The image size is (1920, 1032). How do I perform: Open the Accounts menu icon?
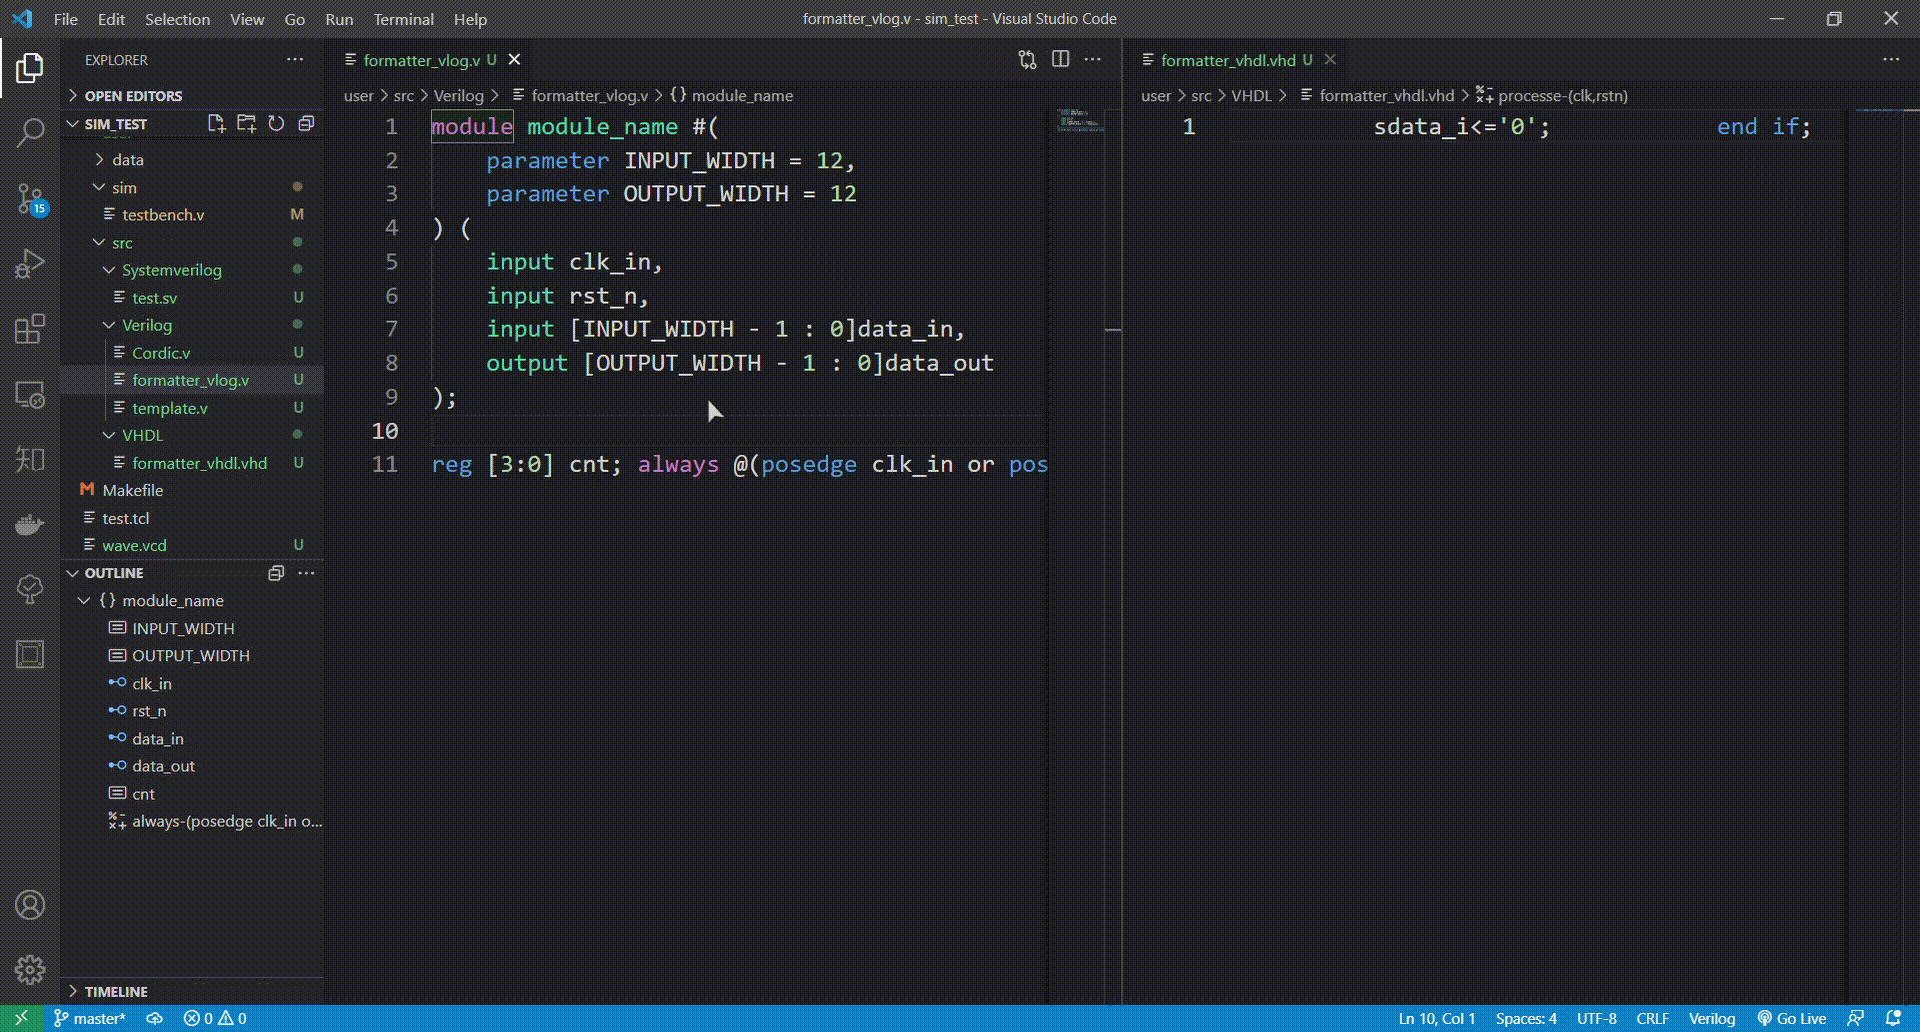[30, 905]
